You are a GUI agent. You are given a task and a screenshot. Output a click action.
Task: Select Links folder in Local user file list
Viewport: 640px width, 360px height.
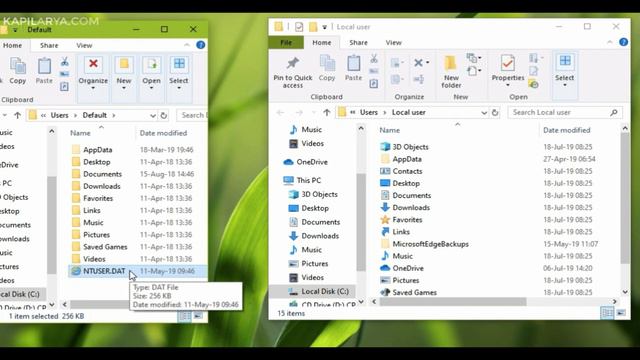coord(401,232)
